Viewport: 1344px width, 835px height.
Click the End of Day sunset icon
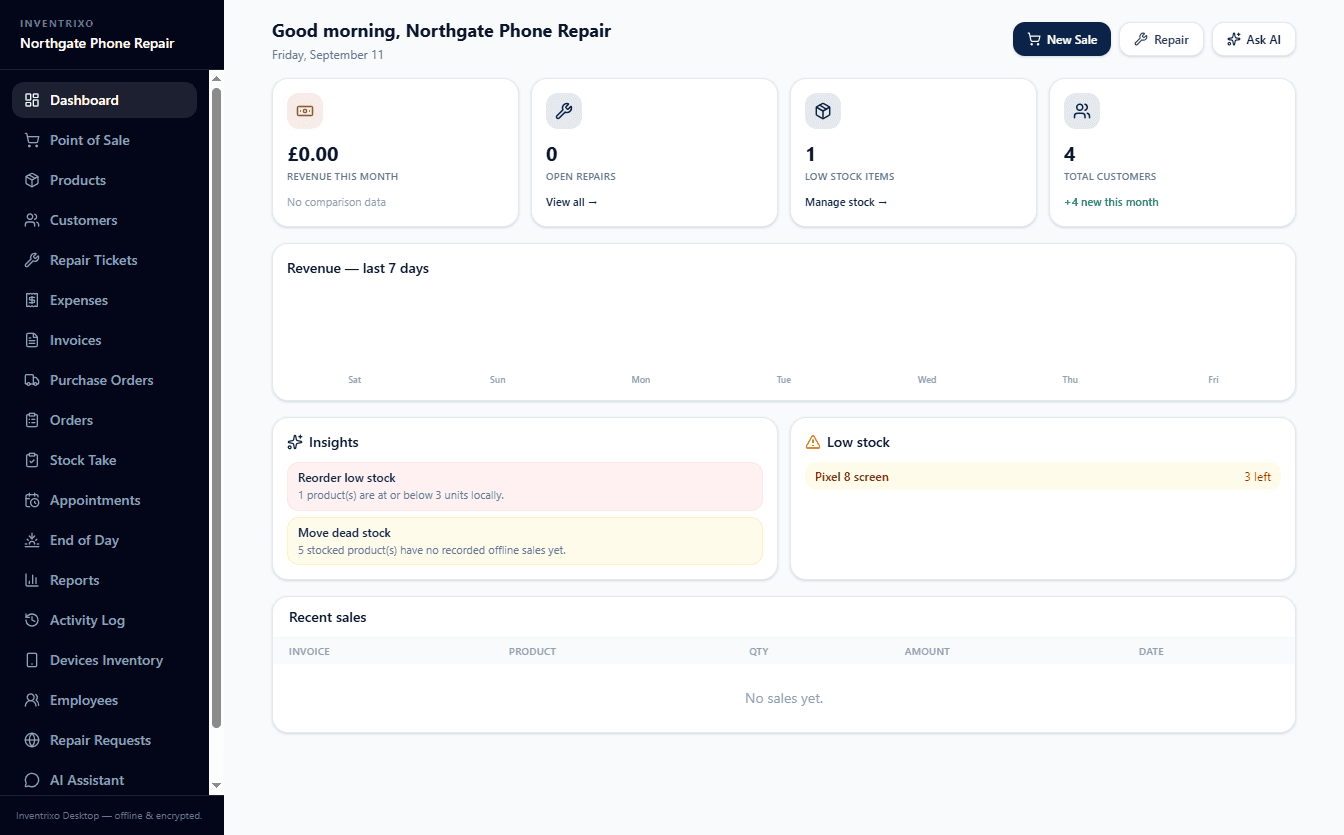(32, 540)
